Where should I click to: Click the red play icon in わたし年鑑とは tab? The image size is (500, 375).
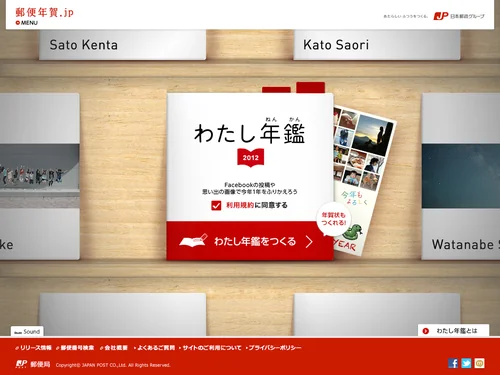[426, 331]
